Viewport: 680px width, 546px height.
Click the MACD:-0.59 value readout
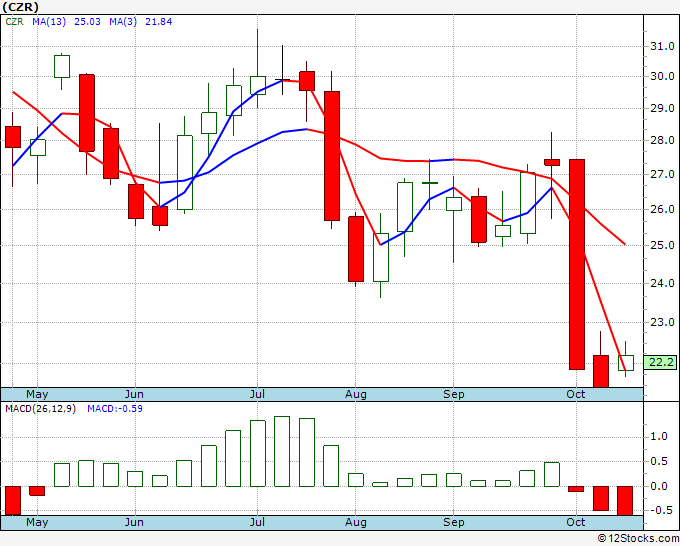pyautogui.click(x=115, y=409)
